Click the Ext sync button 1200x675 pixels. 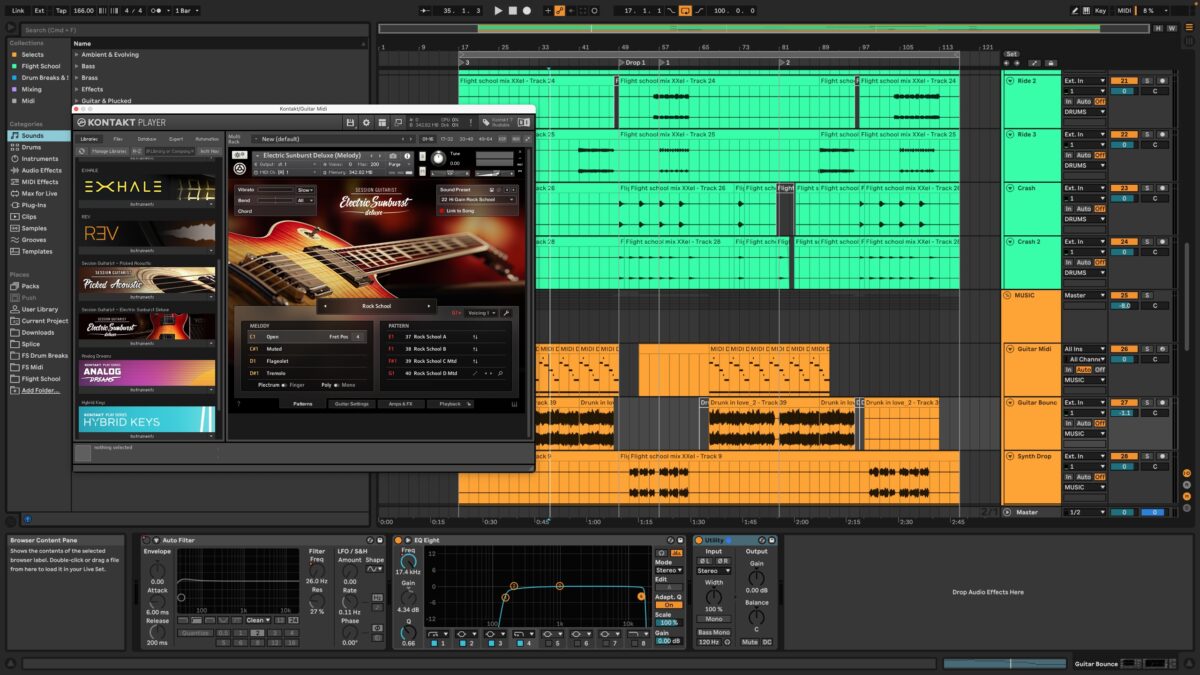[x=40, y=10]
